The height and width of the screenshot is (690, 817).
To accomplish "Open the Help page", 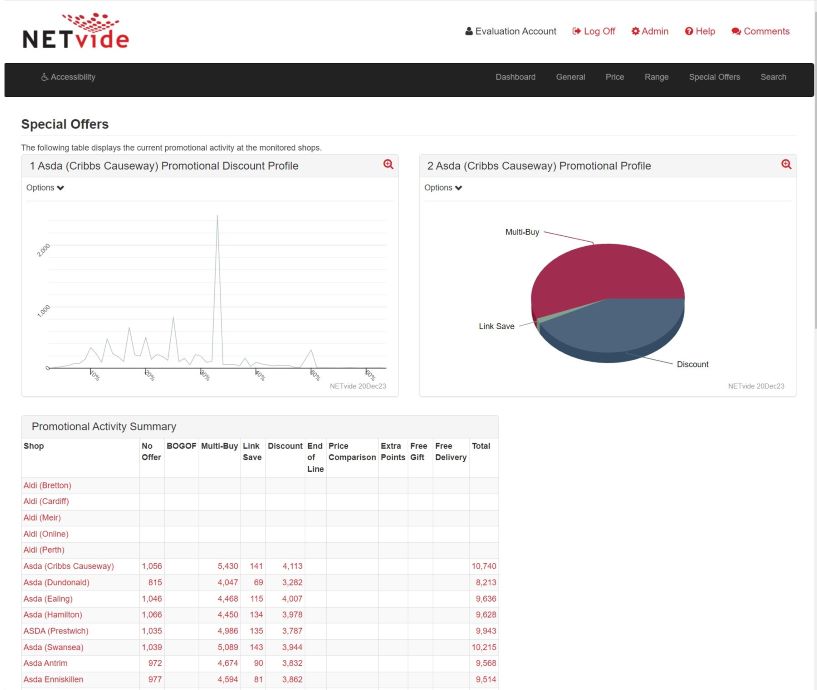I will [700, 31].
